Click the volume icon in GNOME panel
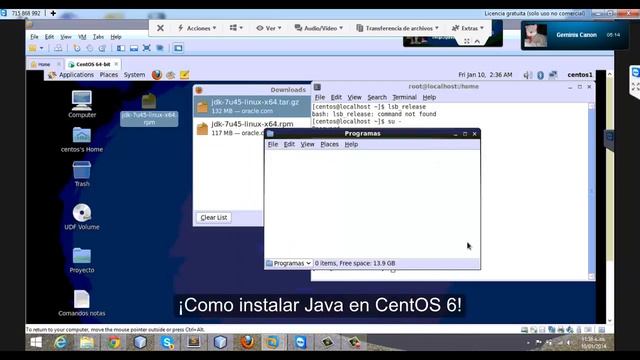 point(528,75)
